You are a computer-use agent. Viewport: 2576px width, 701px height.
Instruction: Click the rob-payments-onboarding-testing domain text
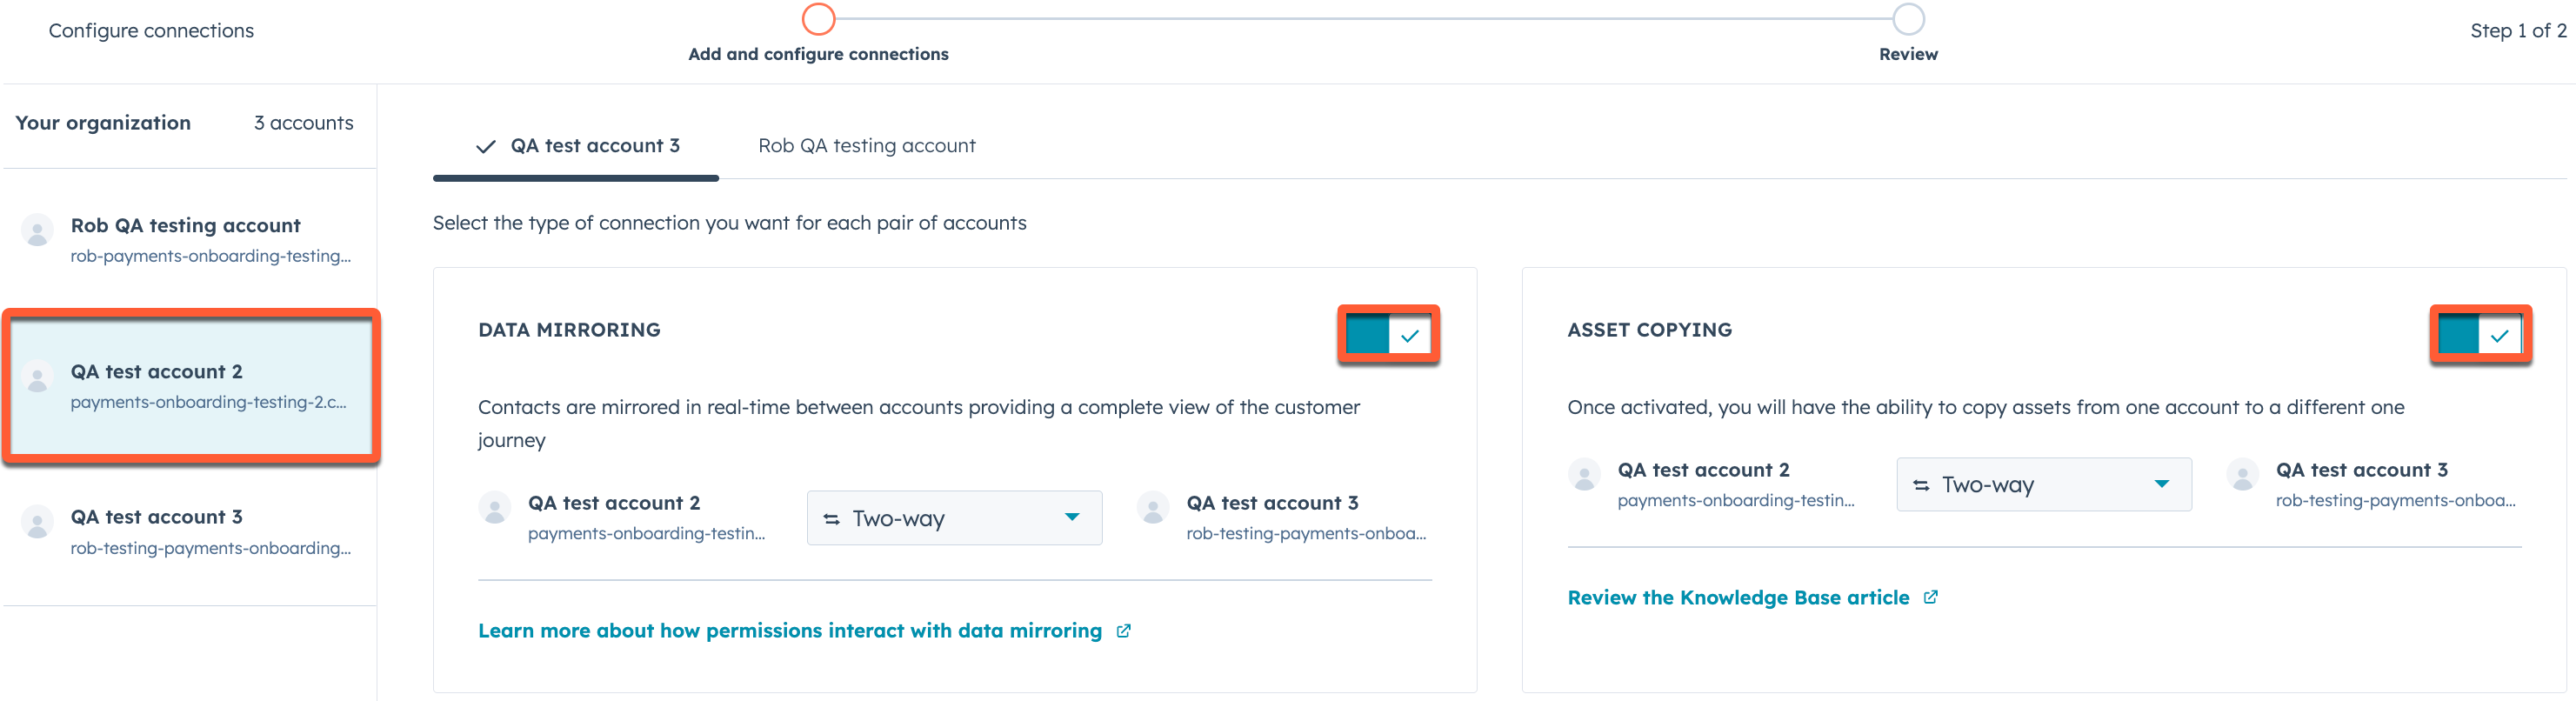click(210, 256)
